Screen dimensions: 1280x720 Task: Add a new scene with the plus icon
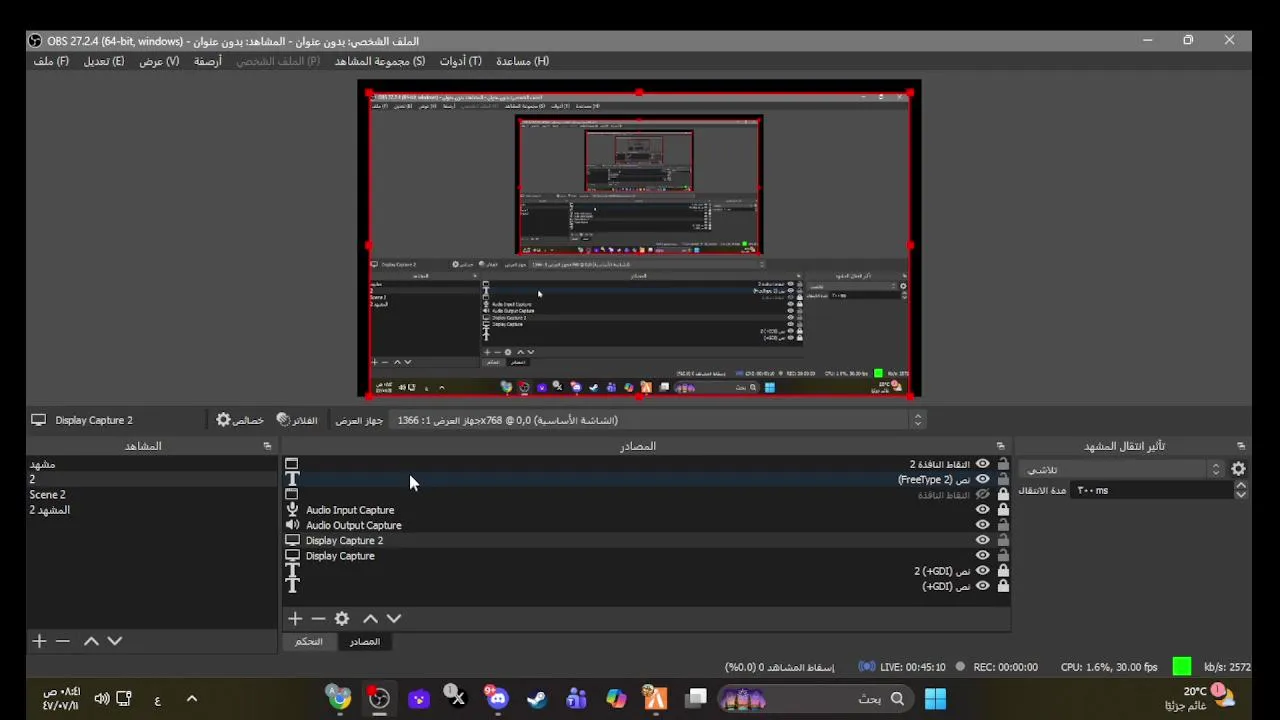coord(39,641)
